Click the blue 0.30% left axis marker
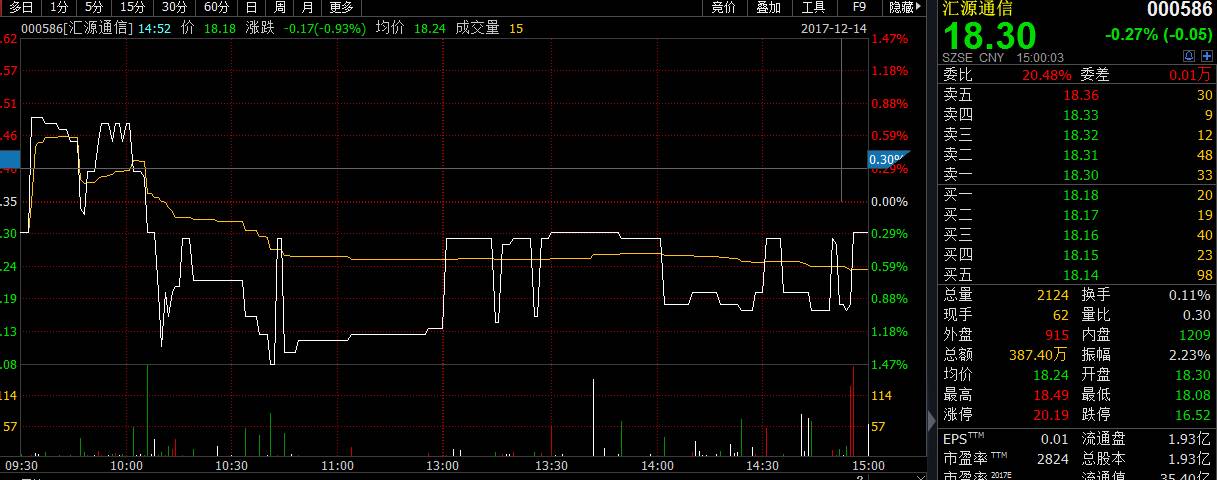 (x=9, y=159)
